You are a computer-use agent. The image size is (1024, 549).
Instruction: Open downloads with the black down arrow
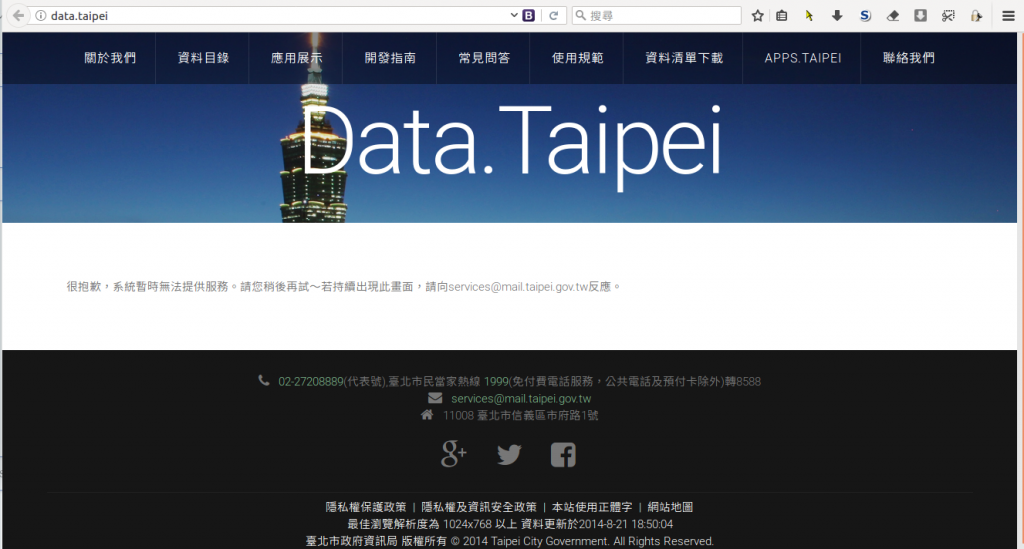837,16
